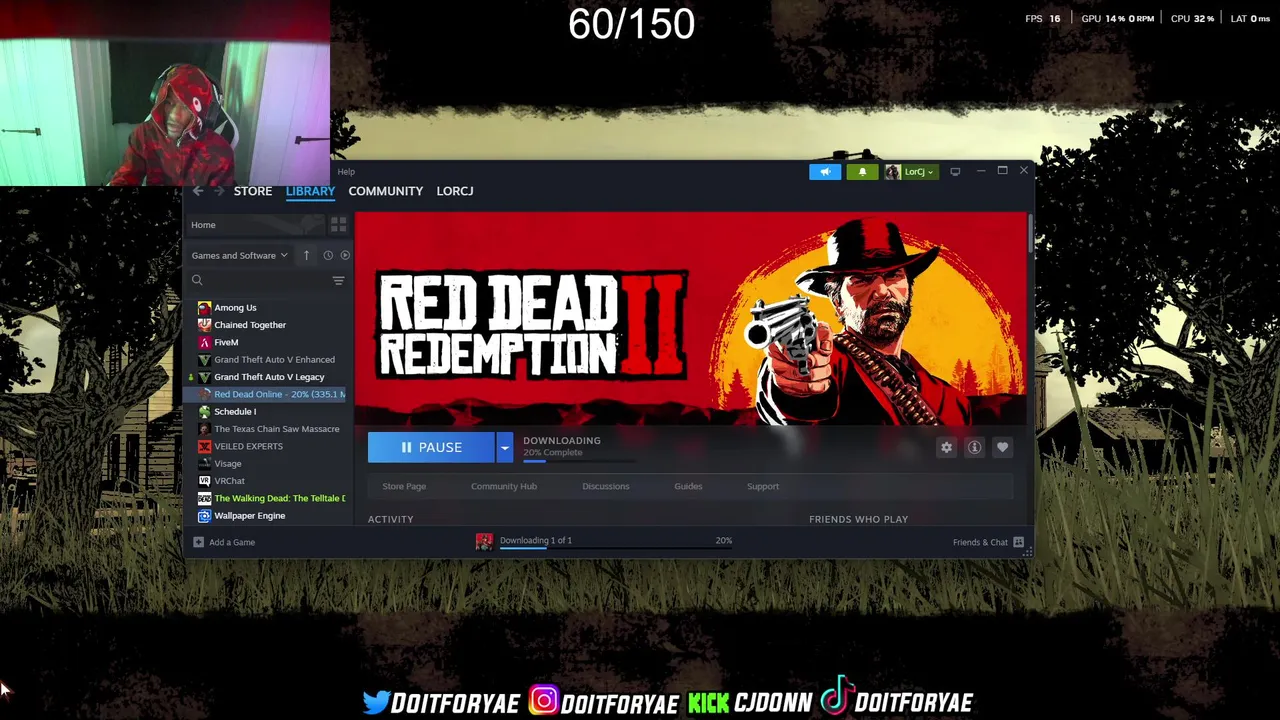Image resolution: width=1280 pixels, height=720 pixels.
Task: Select Among Us in the game list
Action: tap(235, 308)
